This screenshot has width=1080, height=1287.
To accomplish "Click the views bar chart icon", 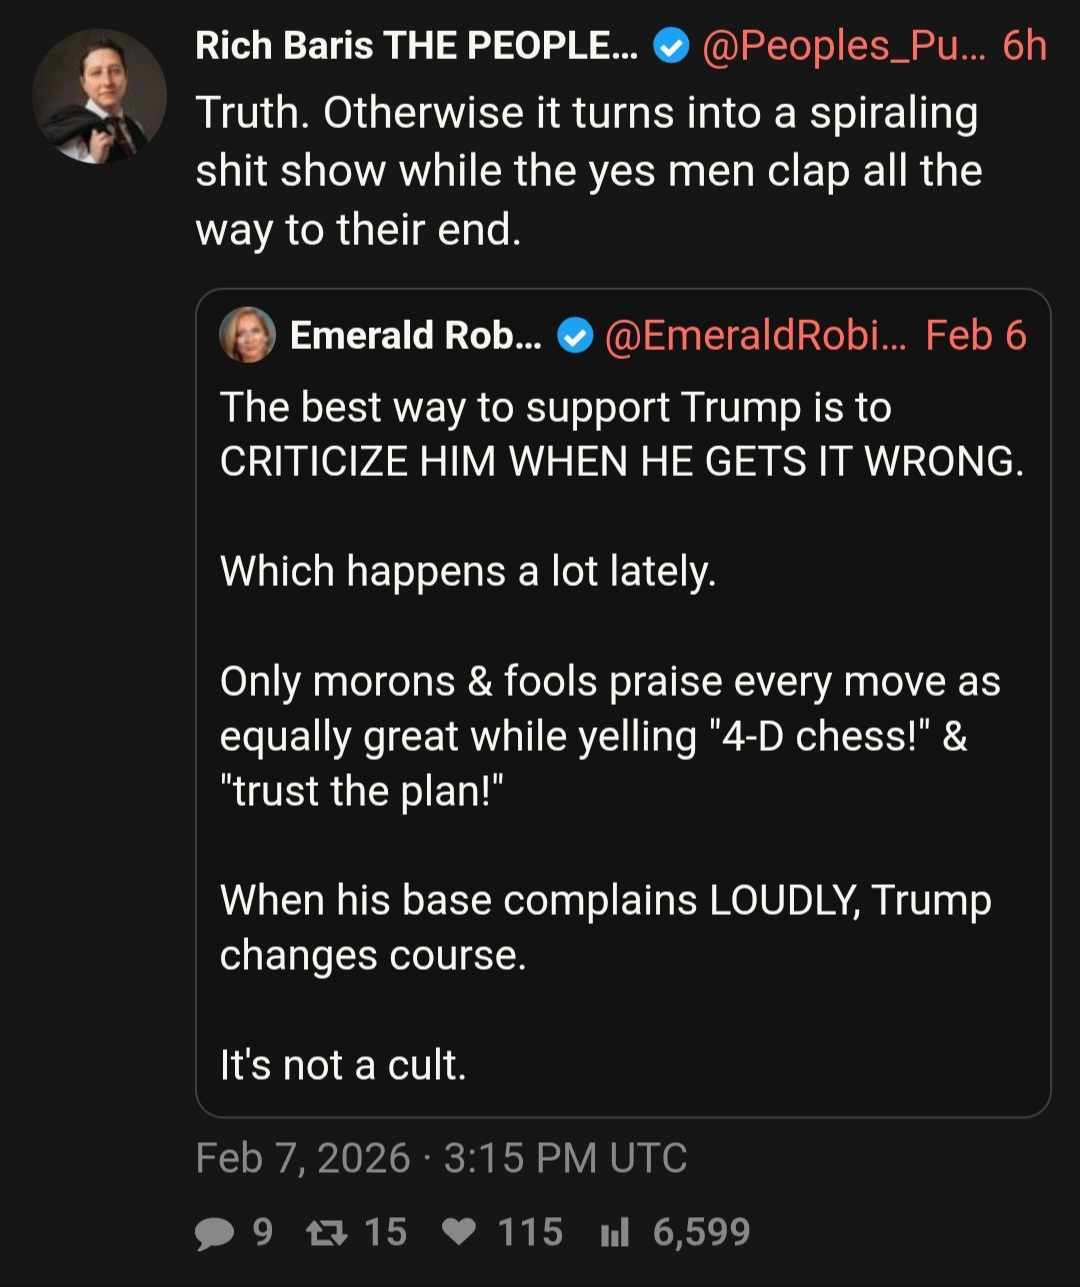I will tap(614, 1234).
